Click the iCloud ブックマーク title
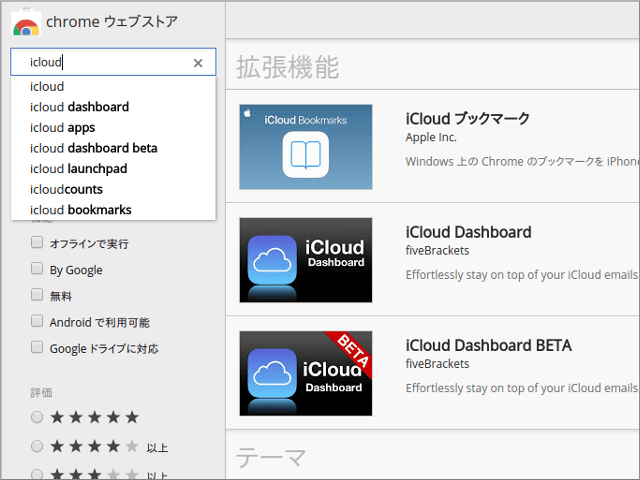The image size is (640, 480). [x=468, y=119]
